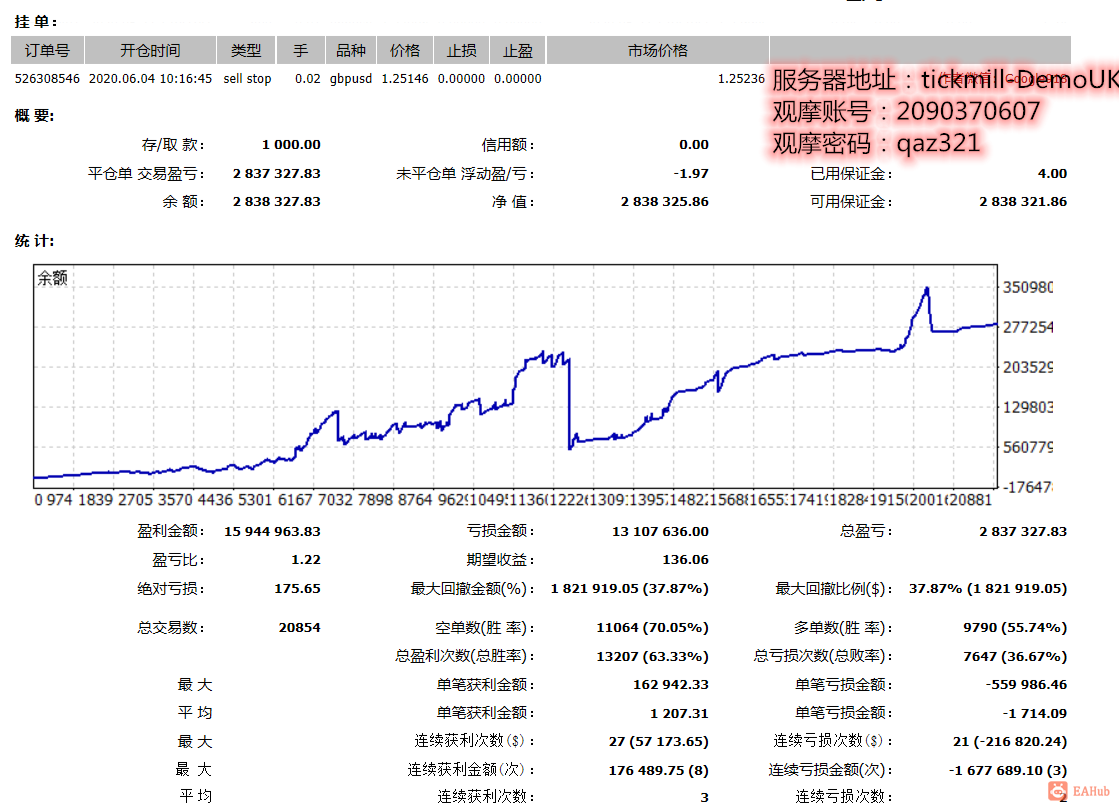The height and width of the screenshot is (806, 1119).
Task: Click the 品种 column header
Action: click(351, 51)
